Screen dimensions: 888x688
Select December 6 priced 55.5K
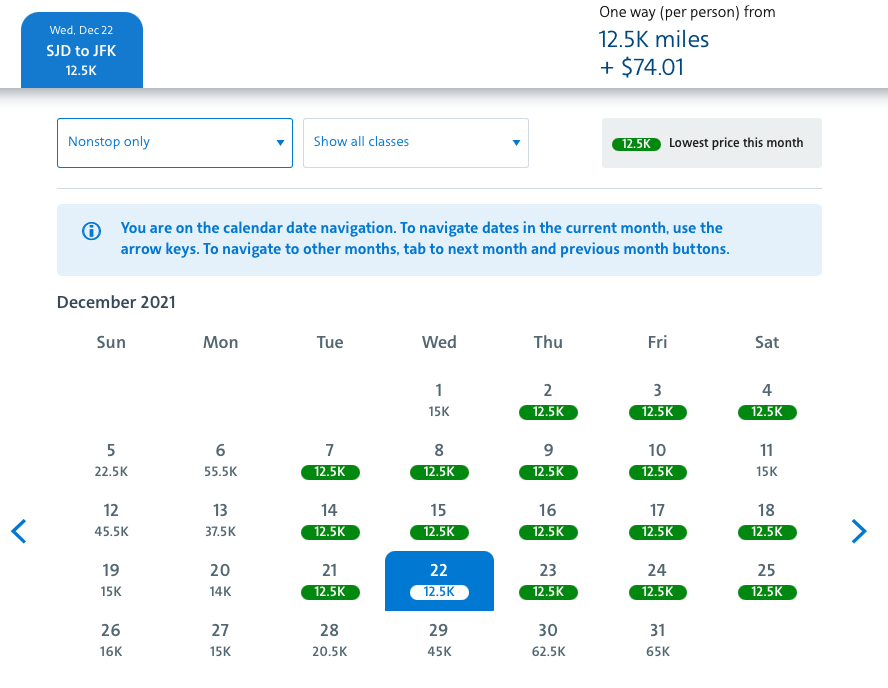pyautogui.click(x=220, y=460)
